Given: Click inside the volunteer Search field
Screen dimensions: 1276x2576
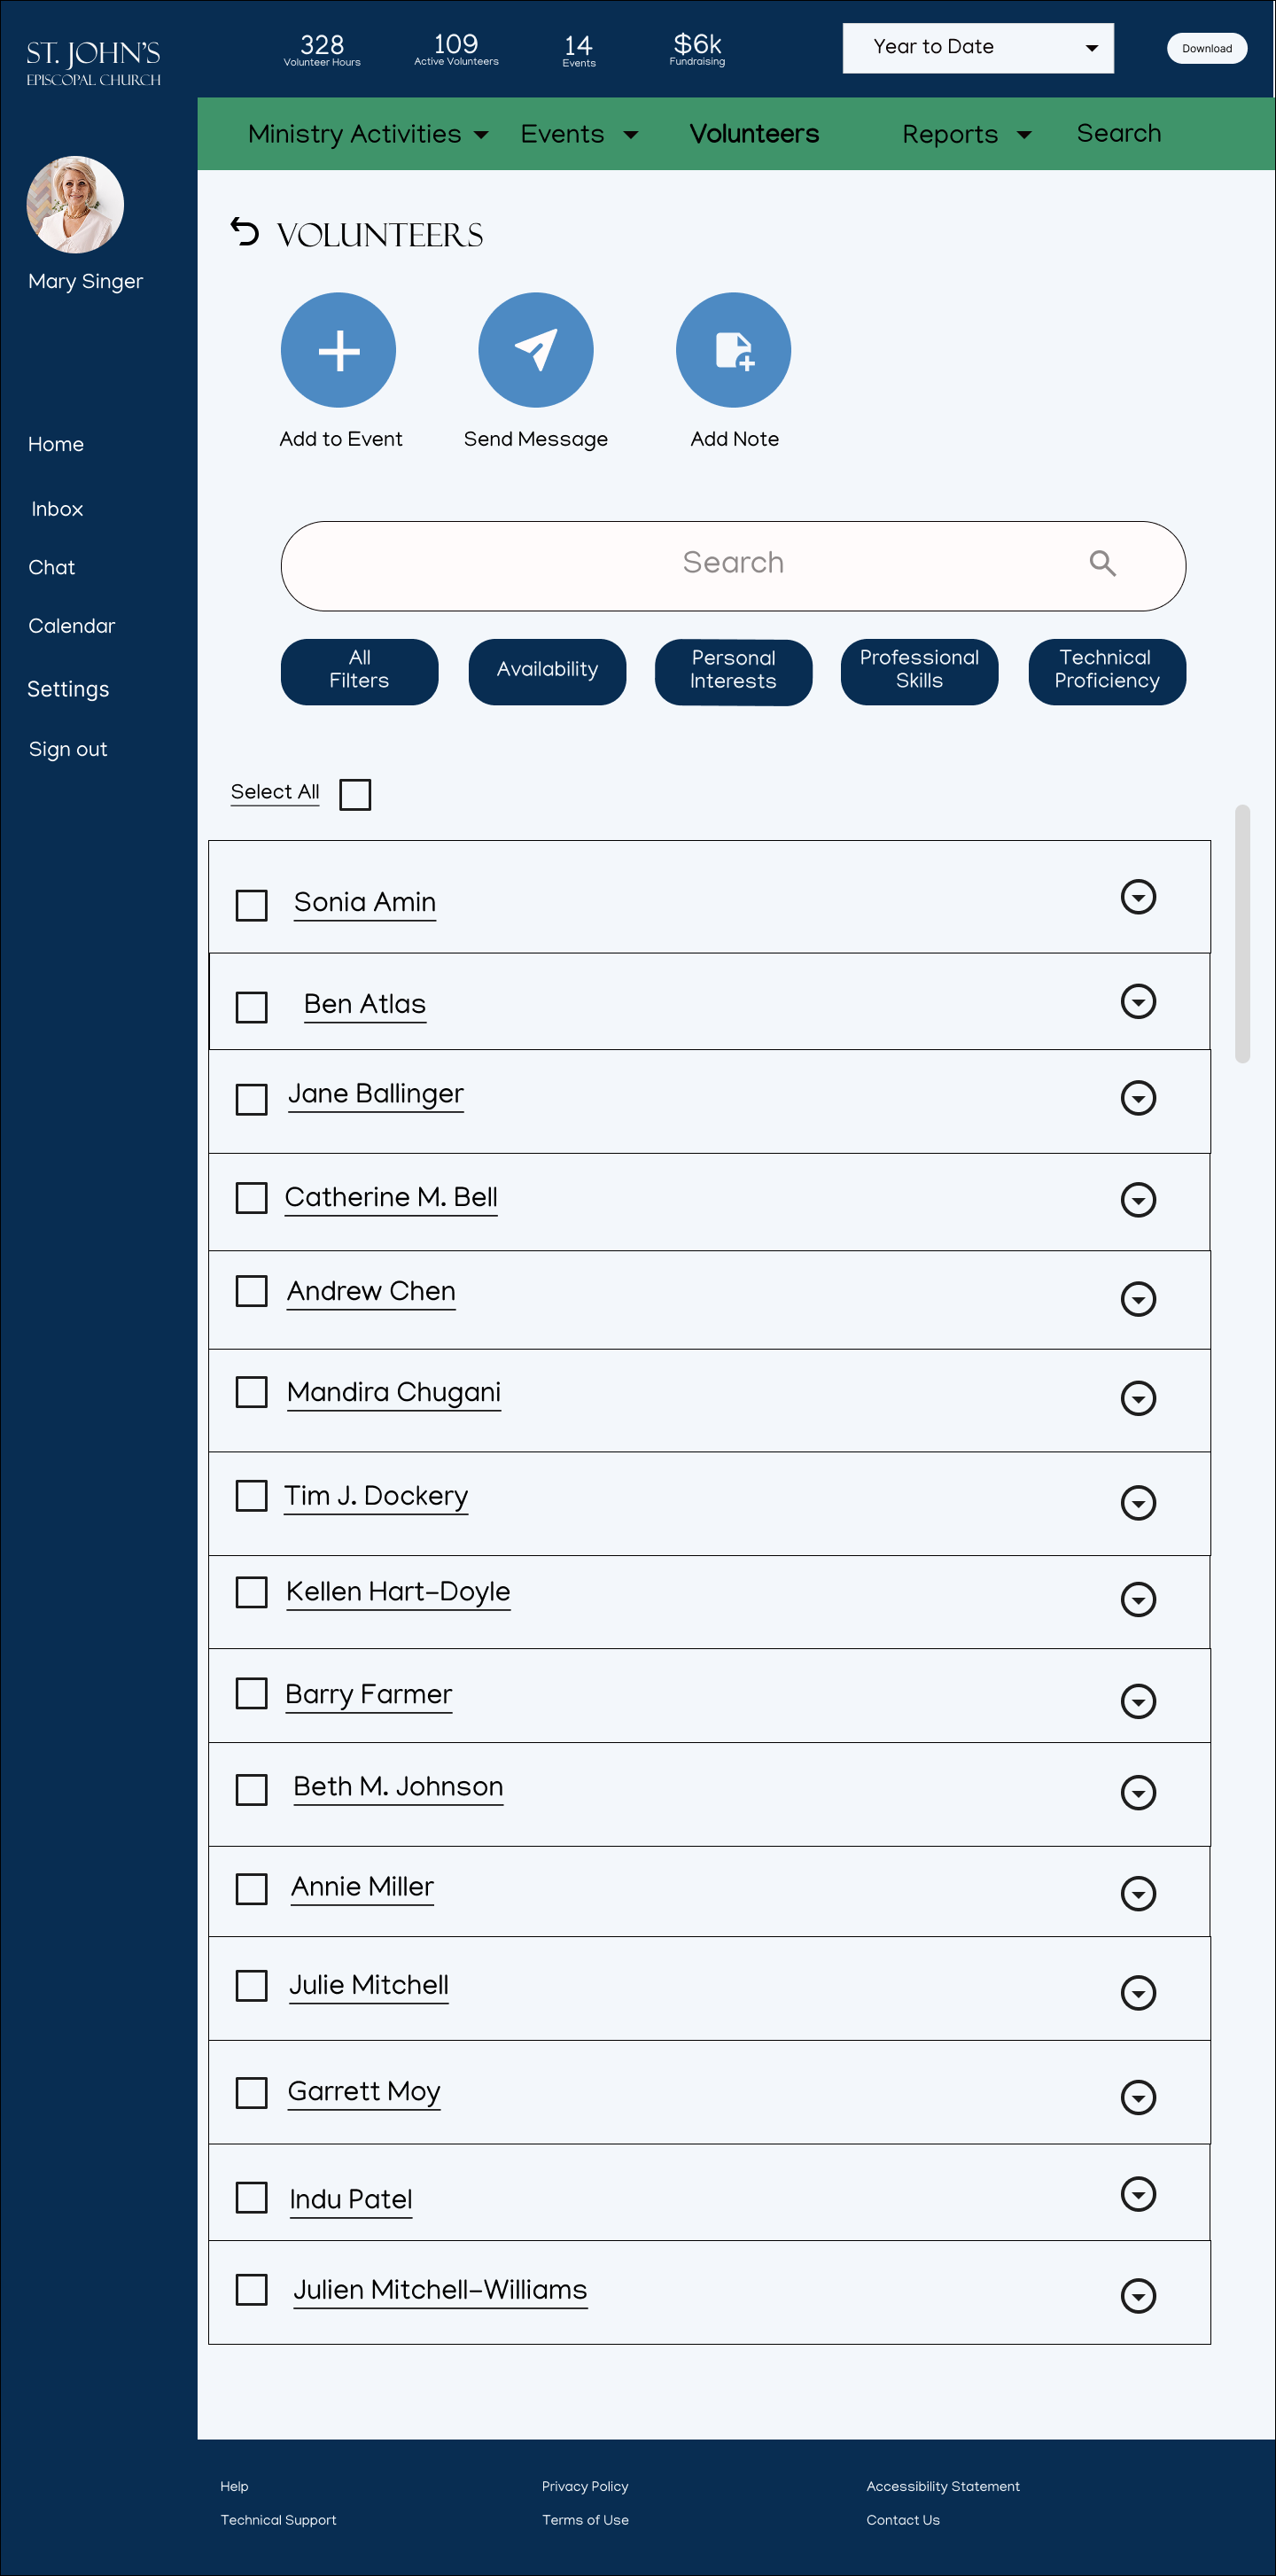Looking at the screenshot, I should pos(733,565).
